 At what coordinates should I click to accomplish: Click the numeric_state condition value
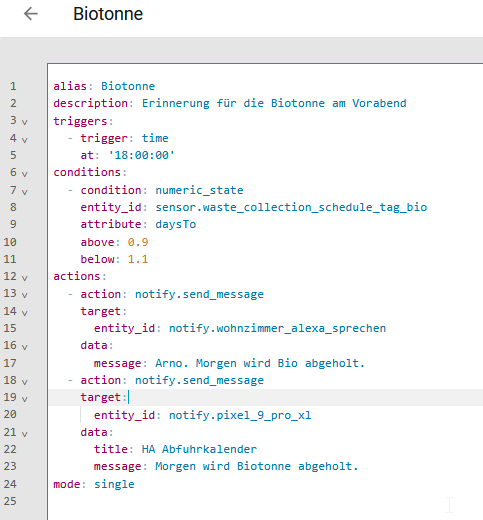coord(199,190)
